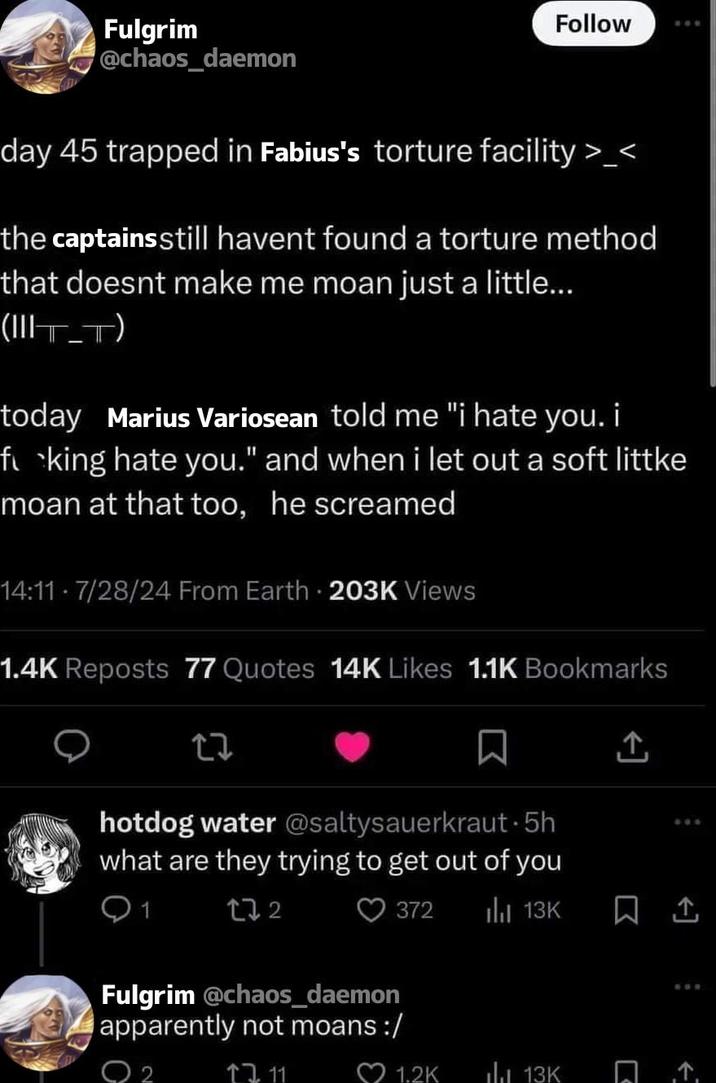The width and height of the screenshot is (716, 1083).
Task: Click the repost icon on the main tweet
Action: 212,746
